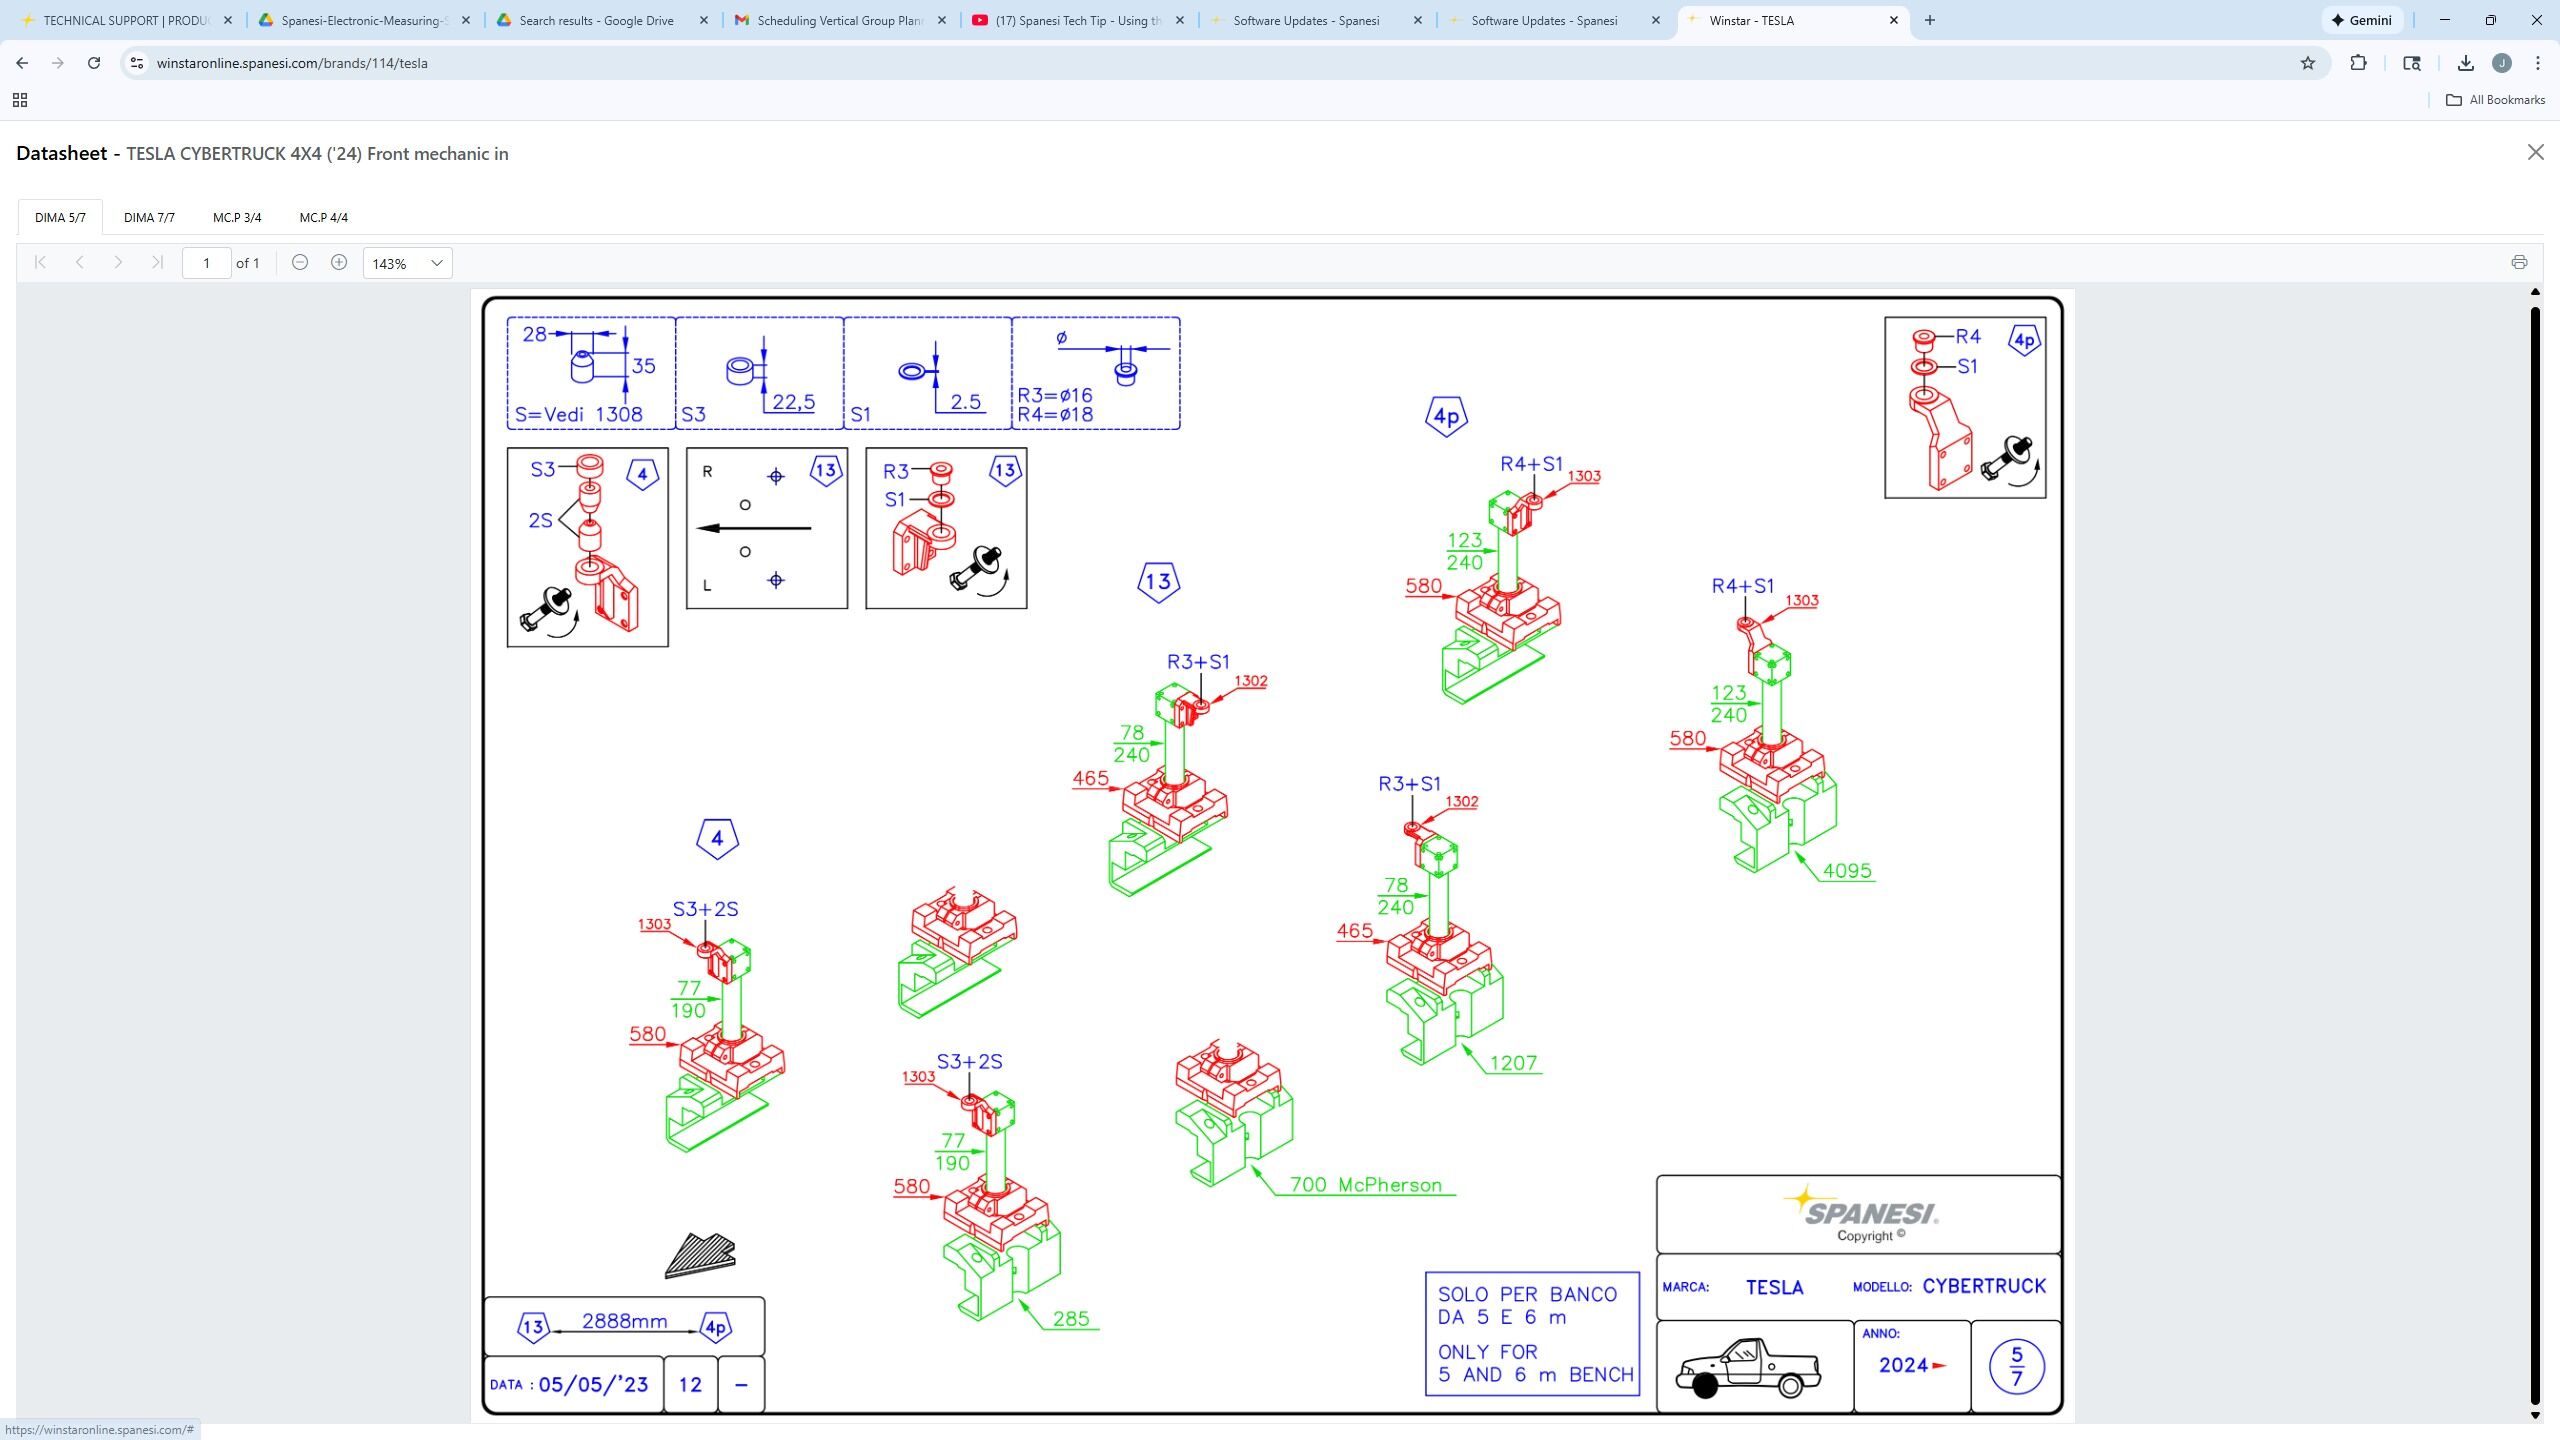The width and height of the screenshot is (2560, 1440).
Task: Zoom out with the minus circle icon
Action: click(x=300, y=262)
